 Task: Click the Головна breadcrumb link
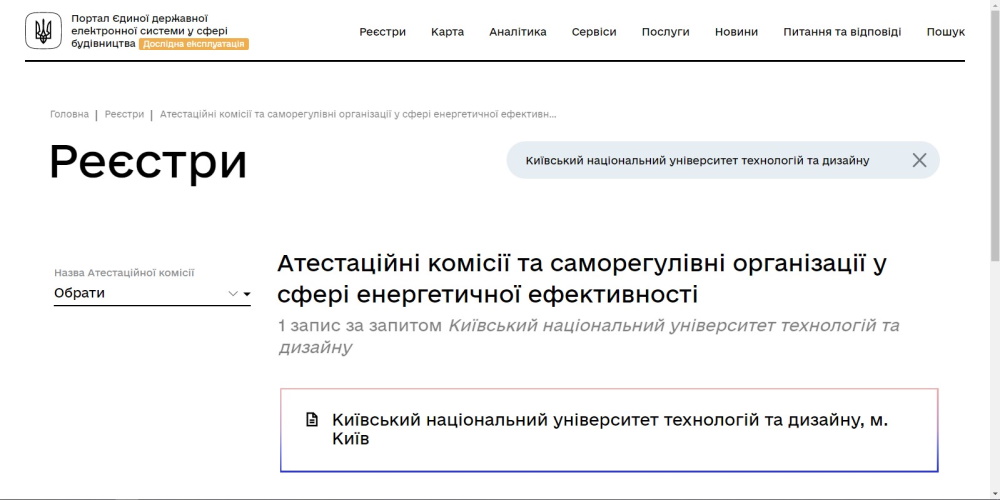pyautogui.click(x=70, y=114)
